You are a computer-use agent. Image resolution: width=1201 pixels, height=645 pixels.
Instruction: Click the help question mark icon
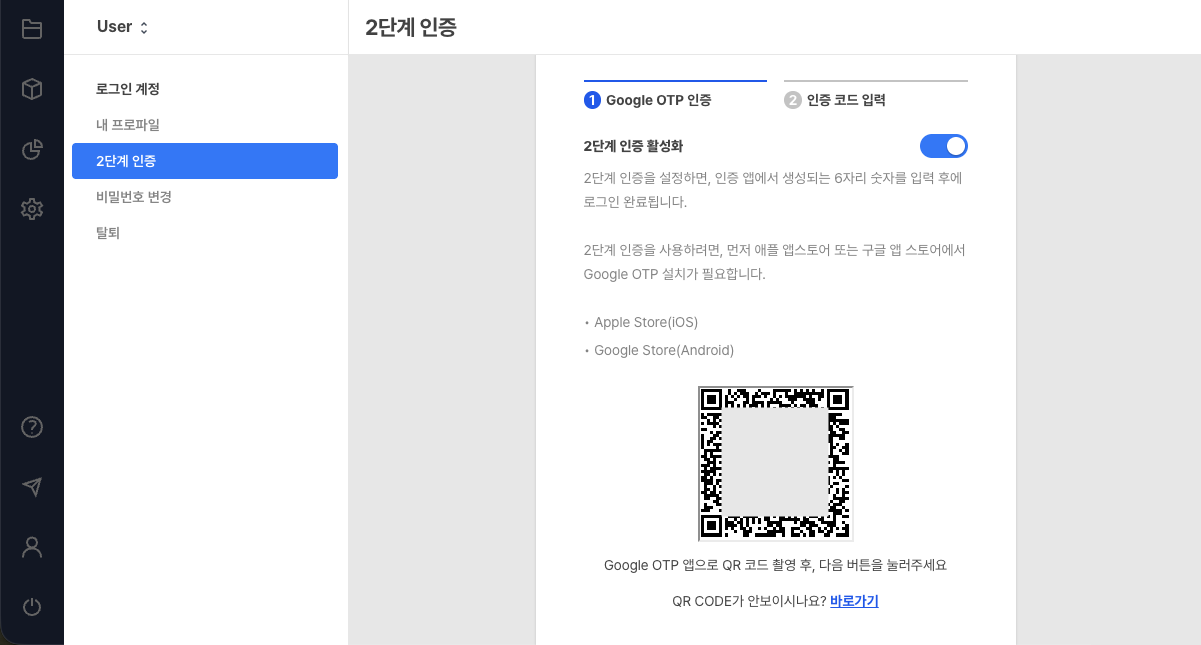pyautogui.click(x=32, y=427)
